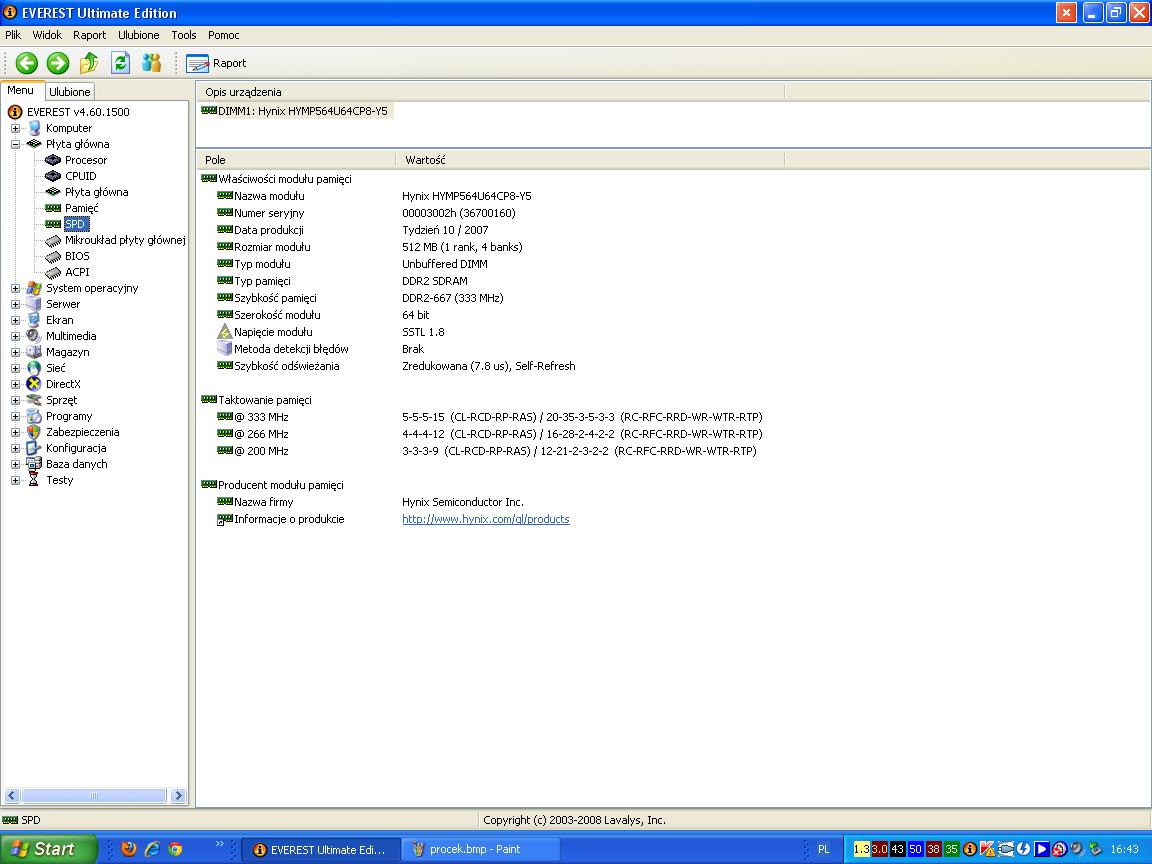The height and width of the screenshot is (864, 1152).
Task: Click the Baza danych tree icon
Action: (x=33, y=464)
